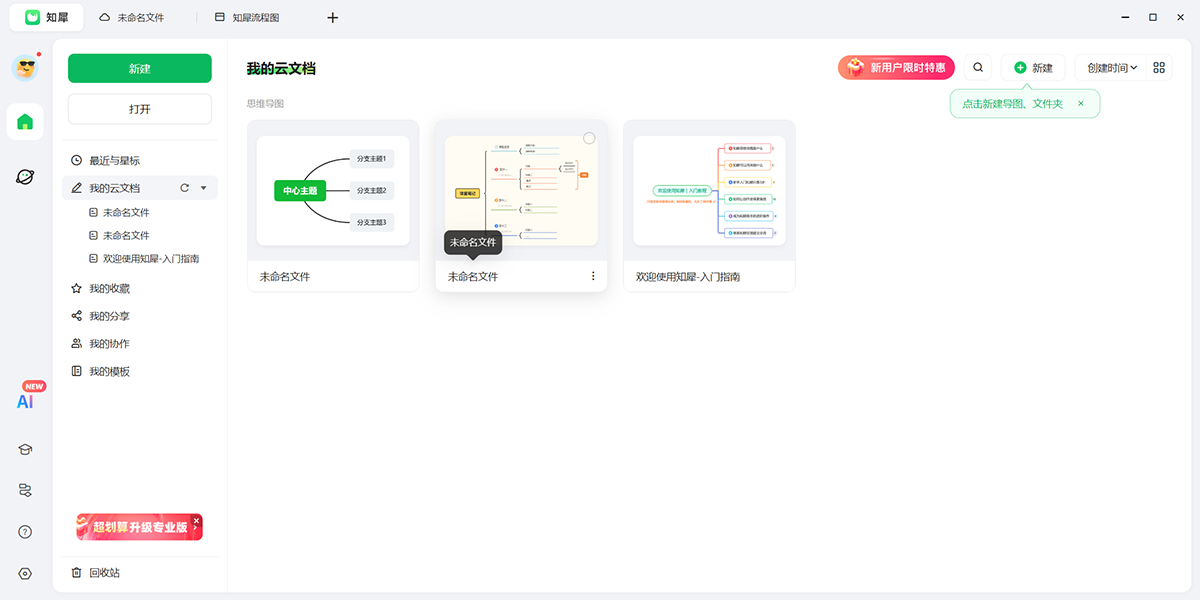Click the graduation cap tutorial icon

25,450
